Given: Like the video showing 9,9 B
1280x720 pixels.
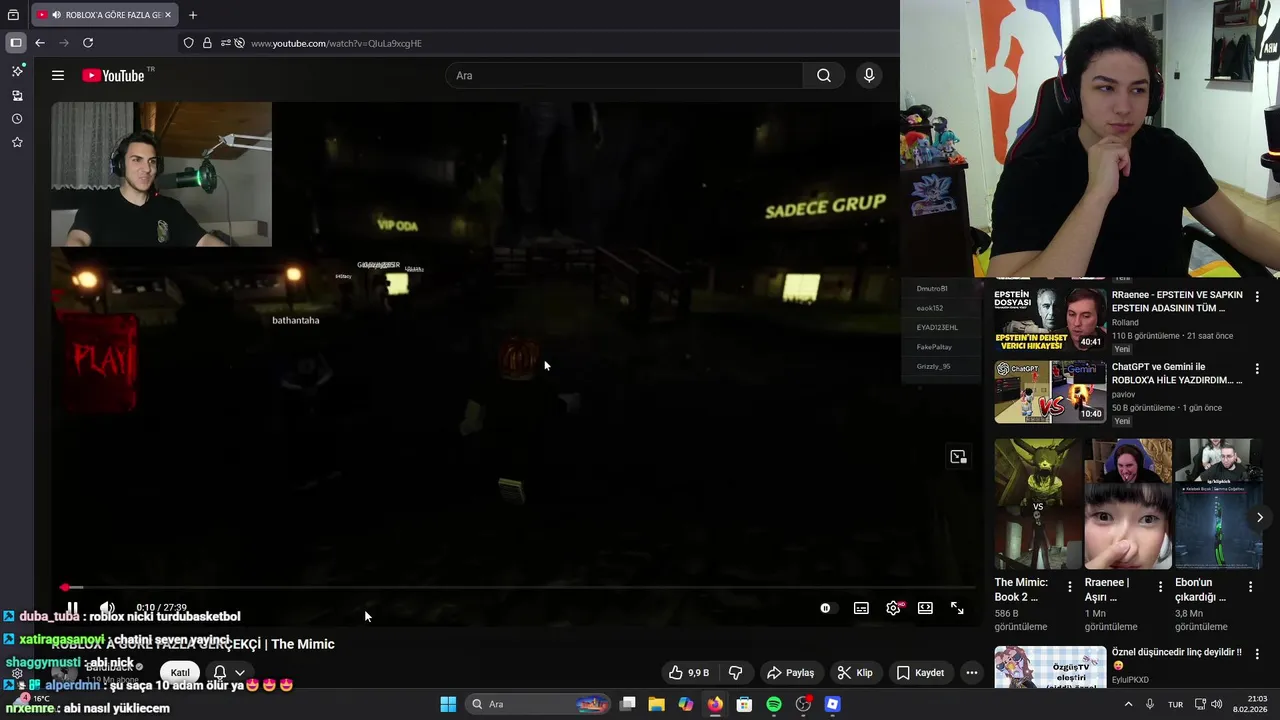Looking at the screenshot, I should (688, 673).
